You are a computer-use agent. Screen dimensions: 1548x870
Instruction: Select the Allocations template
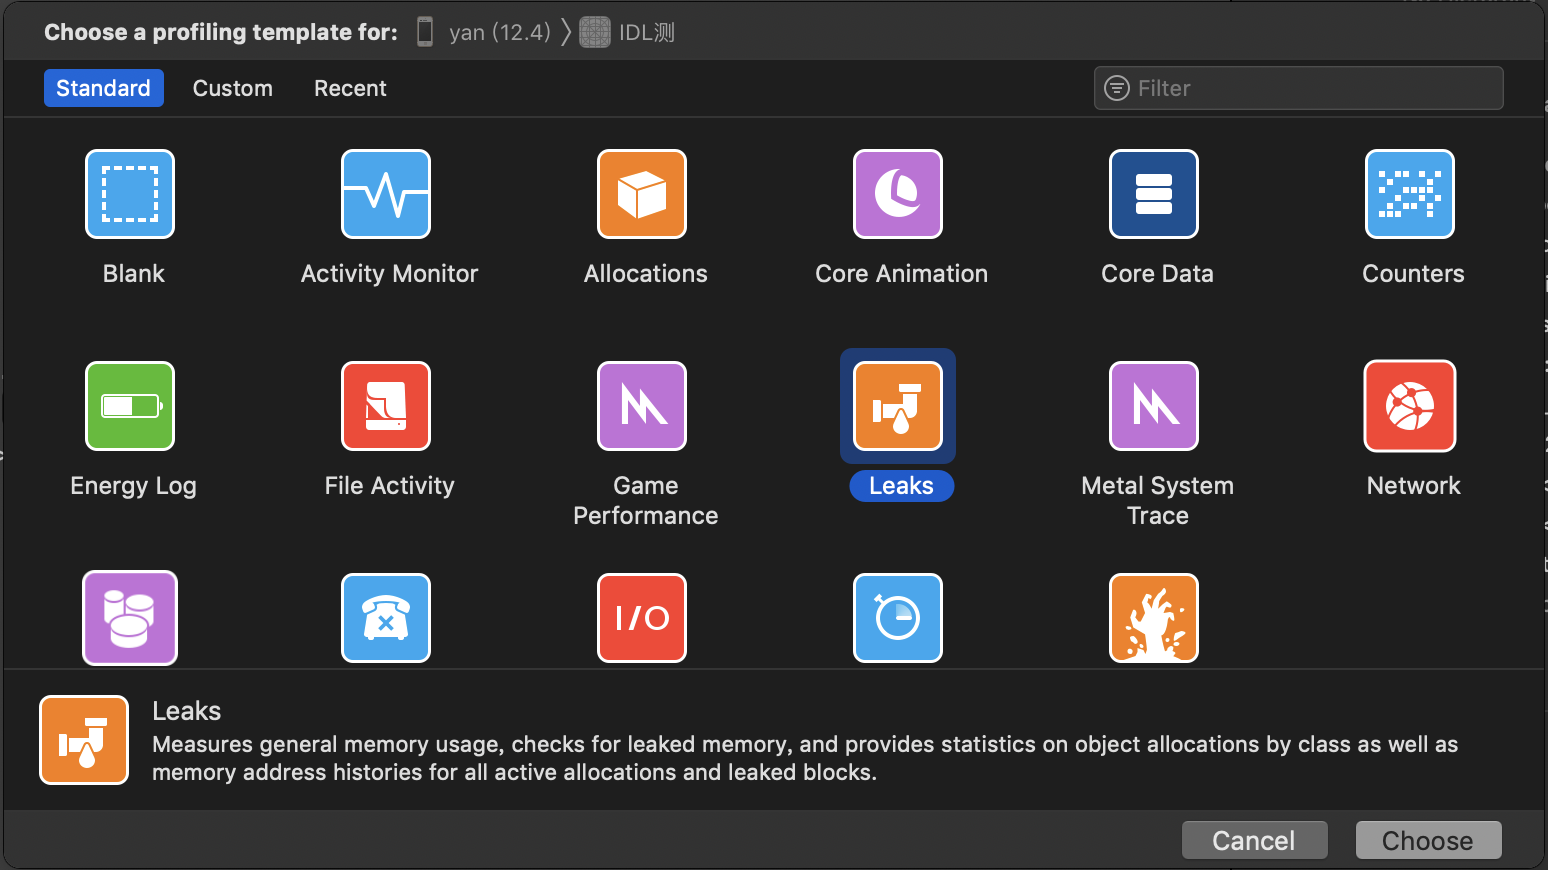tap(642, 194)
